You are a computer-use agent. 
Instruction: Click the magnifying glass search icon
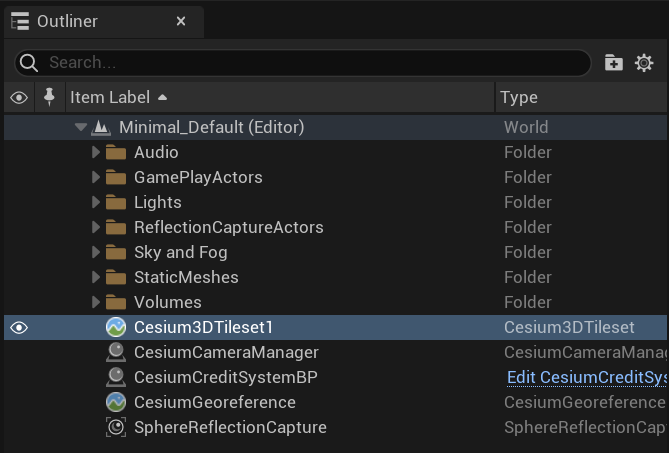click(x=29, y=63)
